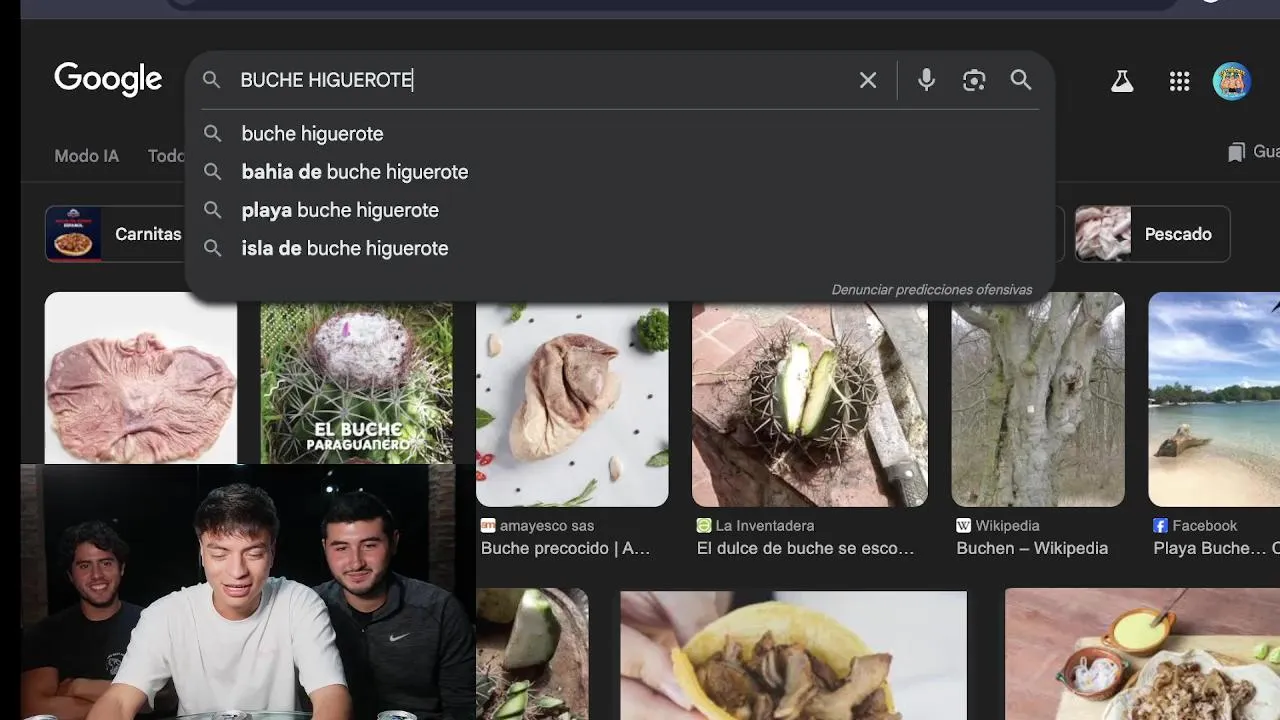Screen dimensions: 1280x720
Task: Switch to the Modo IA tab
Action: [86, 156]
